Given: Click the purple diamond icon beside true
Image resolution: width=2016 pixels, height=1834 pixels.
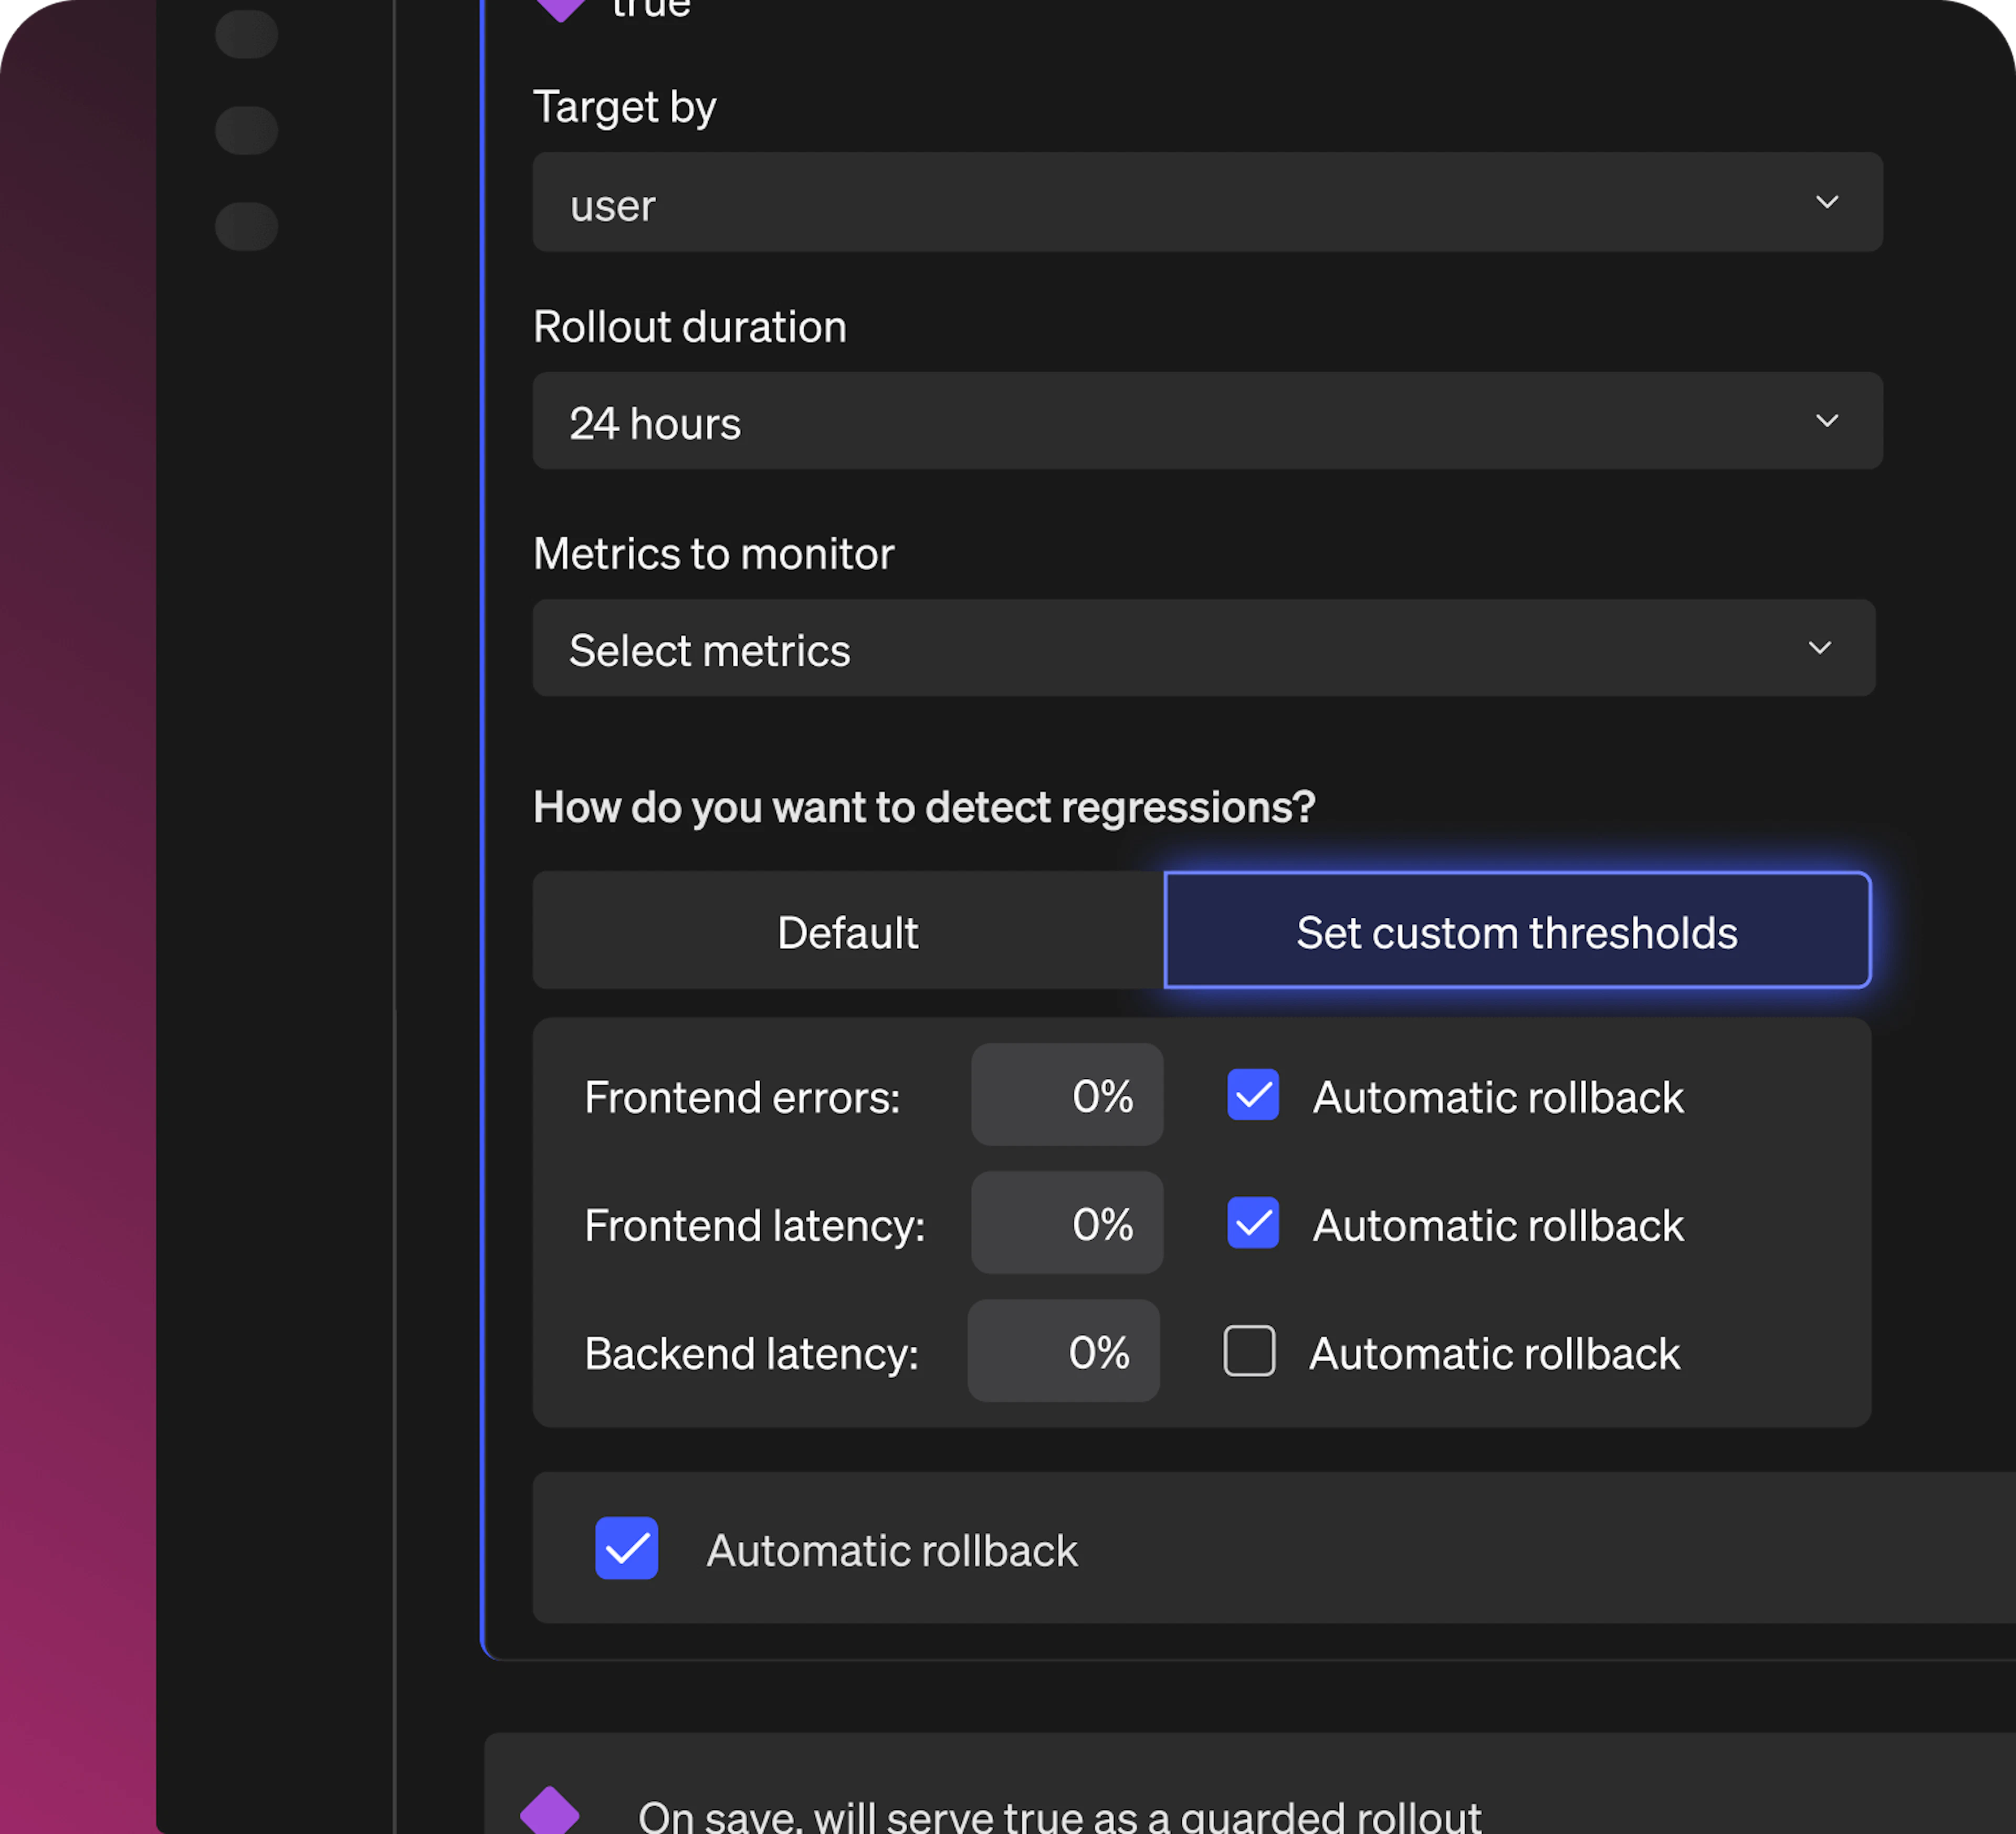Looking at the screenshot, I should point(560,8).
